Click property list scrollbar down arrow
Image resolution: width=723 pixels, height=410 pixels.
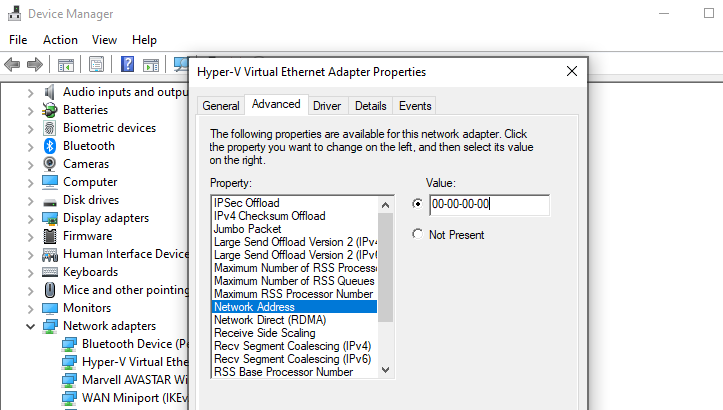click(386, 370)
